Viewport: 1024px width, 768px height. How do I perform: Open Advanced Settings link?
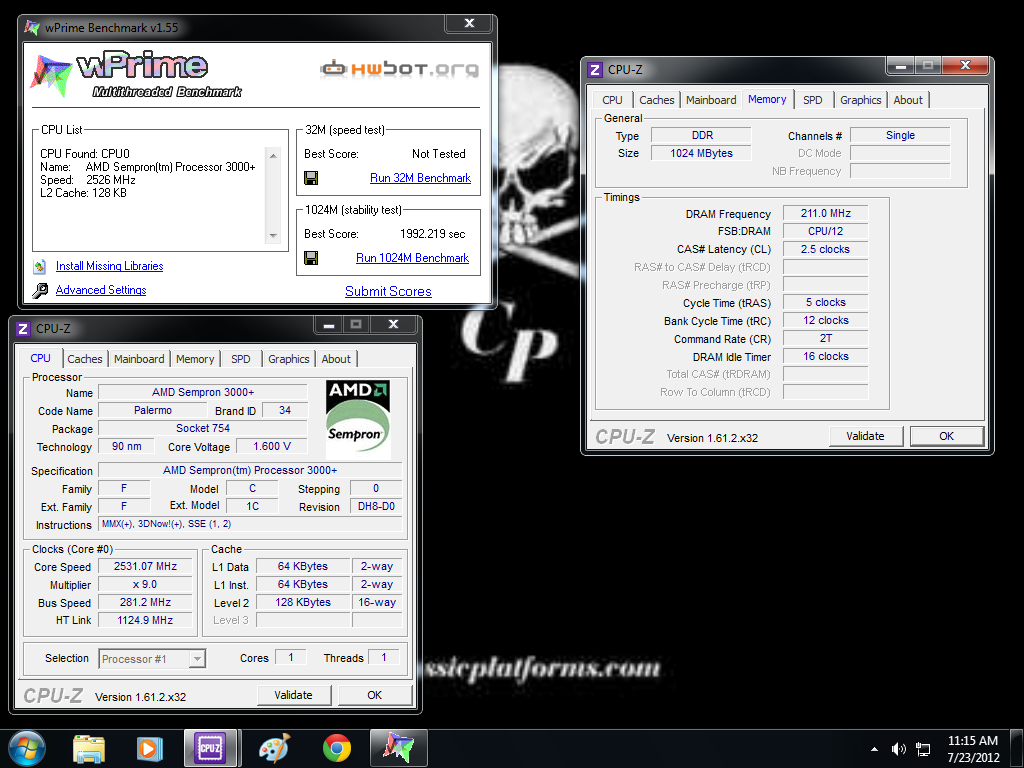click(x=101, y=290)
